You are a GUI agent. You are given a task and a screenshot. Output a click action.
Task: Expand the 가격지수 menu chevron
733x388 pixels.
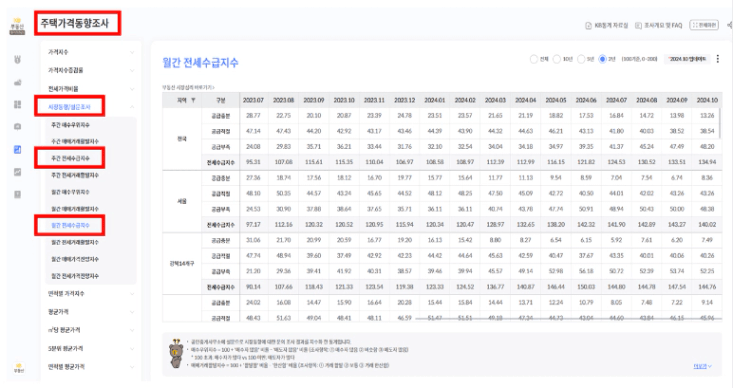(x=132, y=52)
